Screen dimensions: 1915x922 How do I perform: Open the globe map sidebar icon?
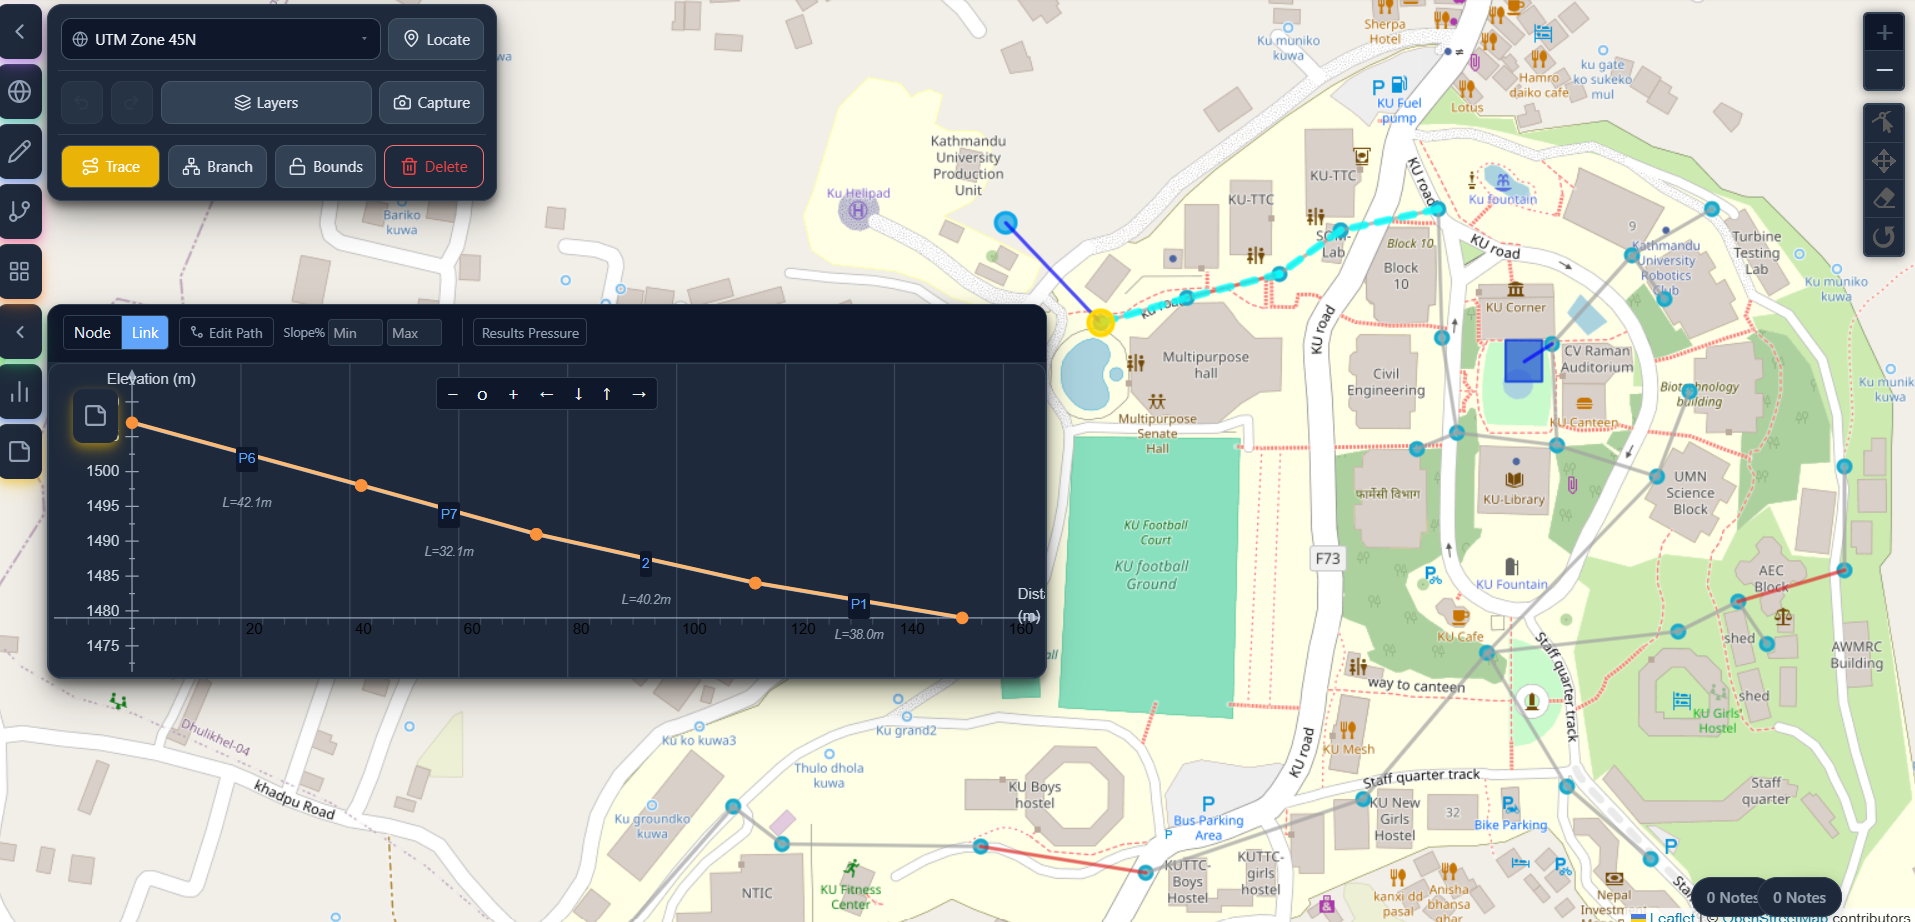point(20,92)
